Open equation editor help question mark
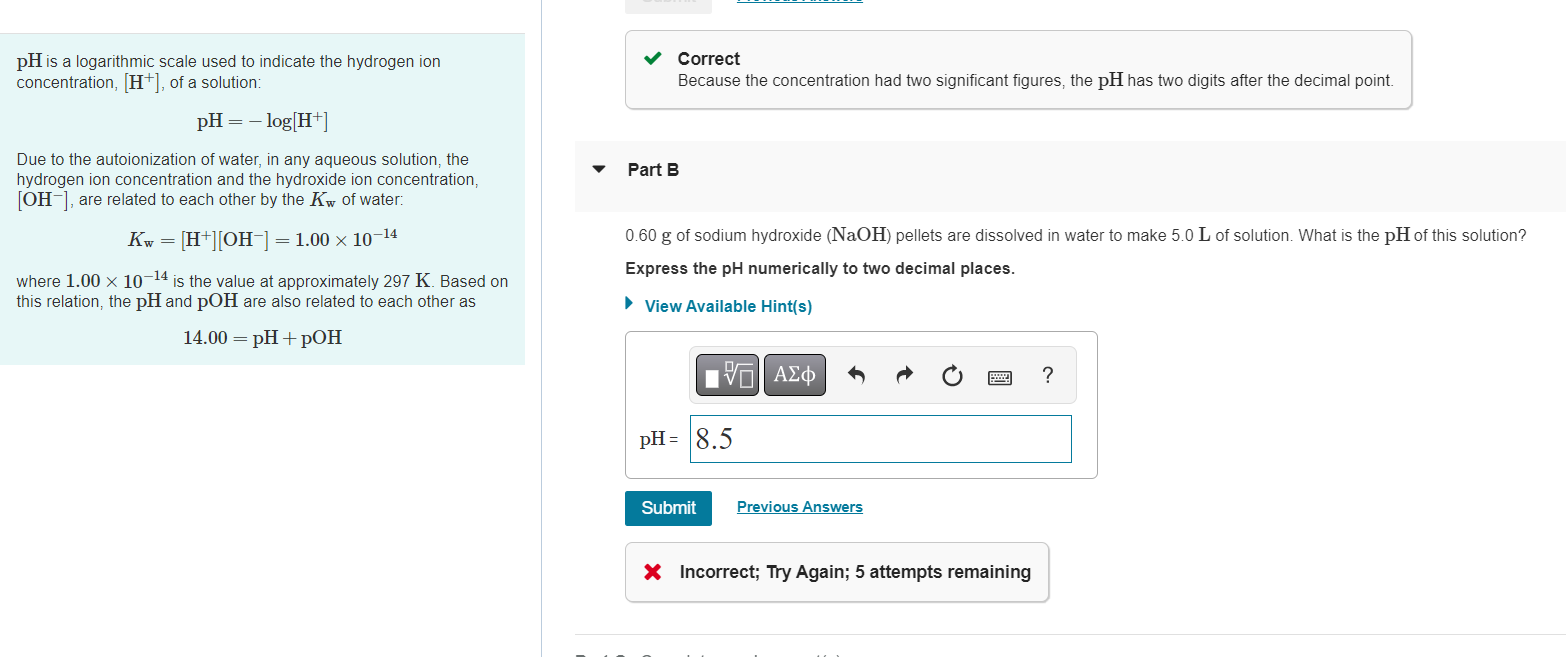1566x657 pixels. [x=1047, y=375]
